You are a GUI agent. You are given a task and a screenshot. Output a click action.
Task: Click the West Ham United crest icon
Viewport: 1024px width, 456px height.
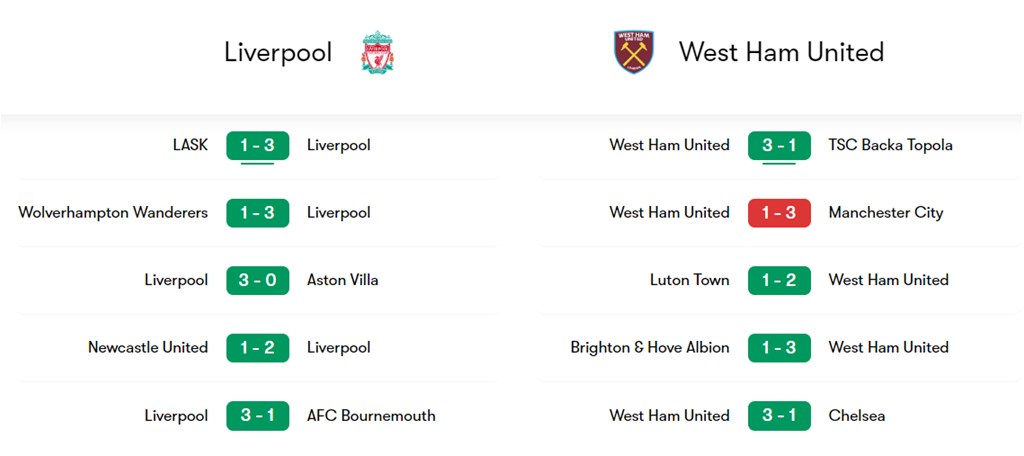(x=633, y=52)
